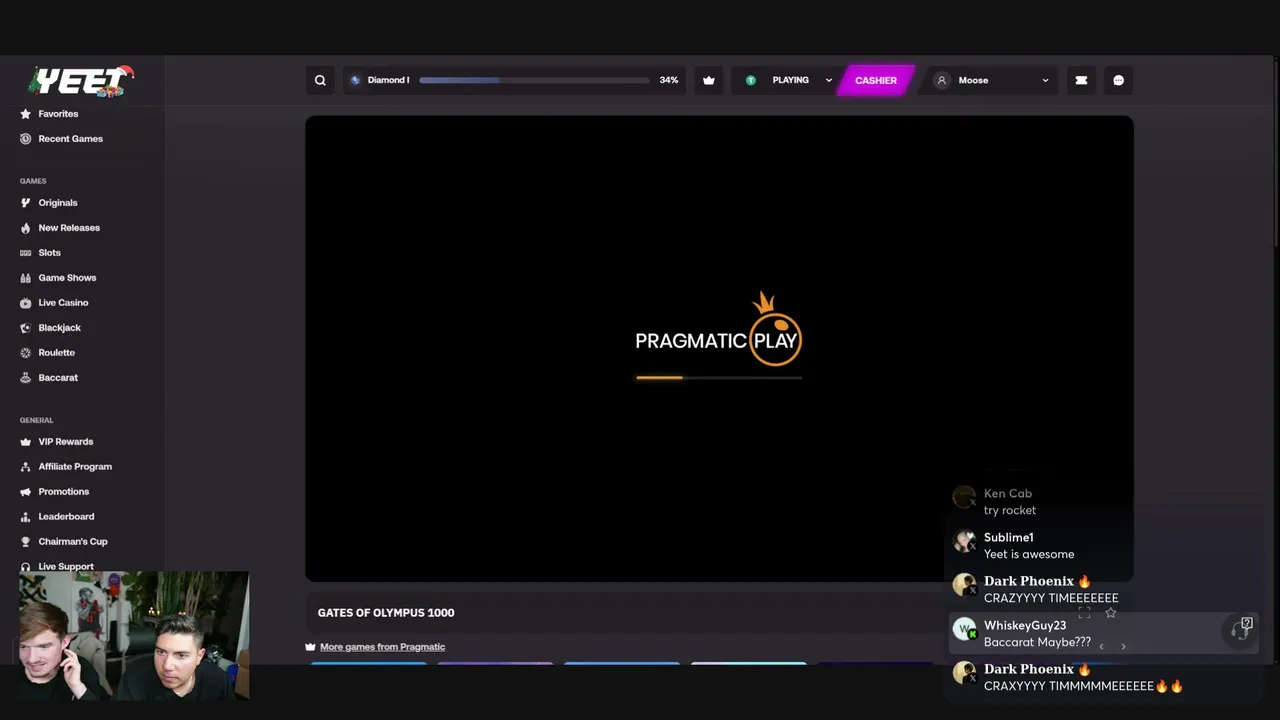The width and height of the screenshot is (1280, 720).
Task: Click the Pragmatic Play game loading frame
Action: (719, 348)
